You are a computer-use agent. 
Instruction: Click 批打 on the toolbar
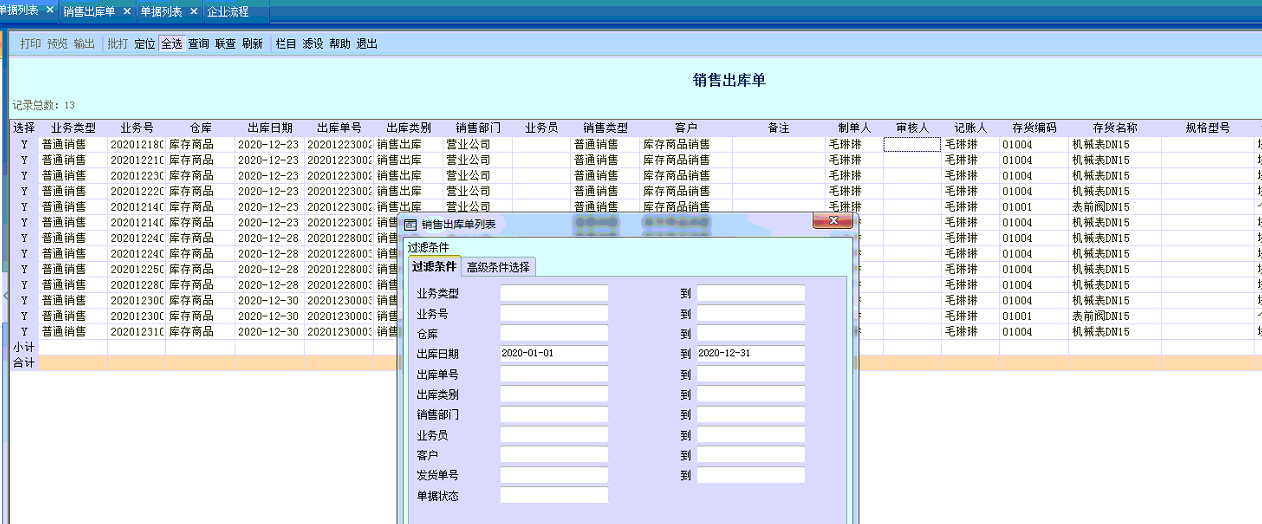(118, 44)
